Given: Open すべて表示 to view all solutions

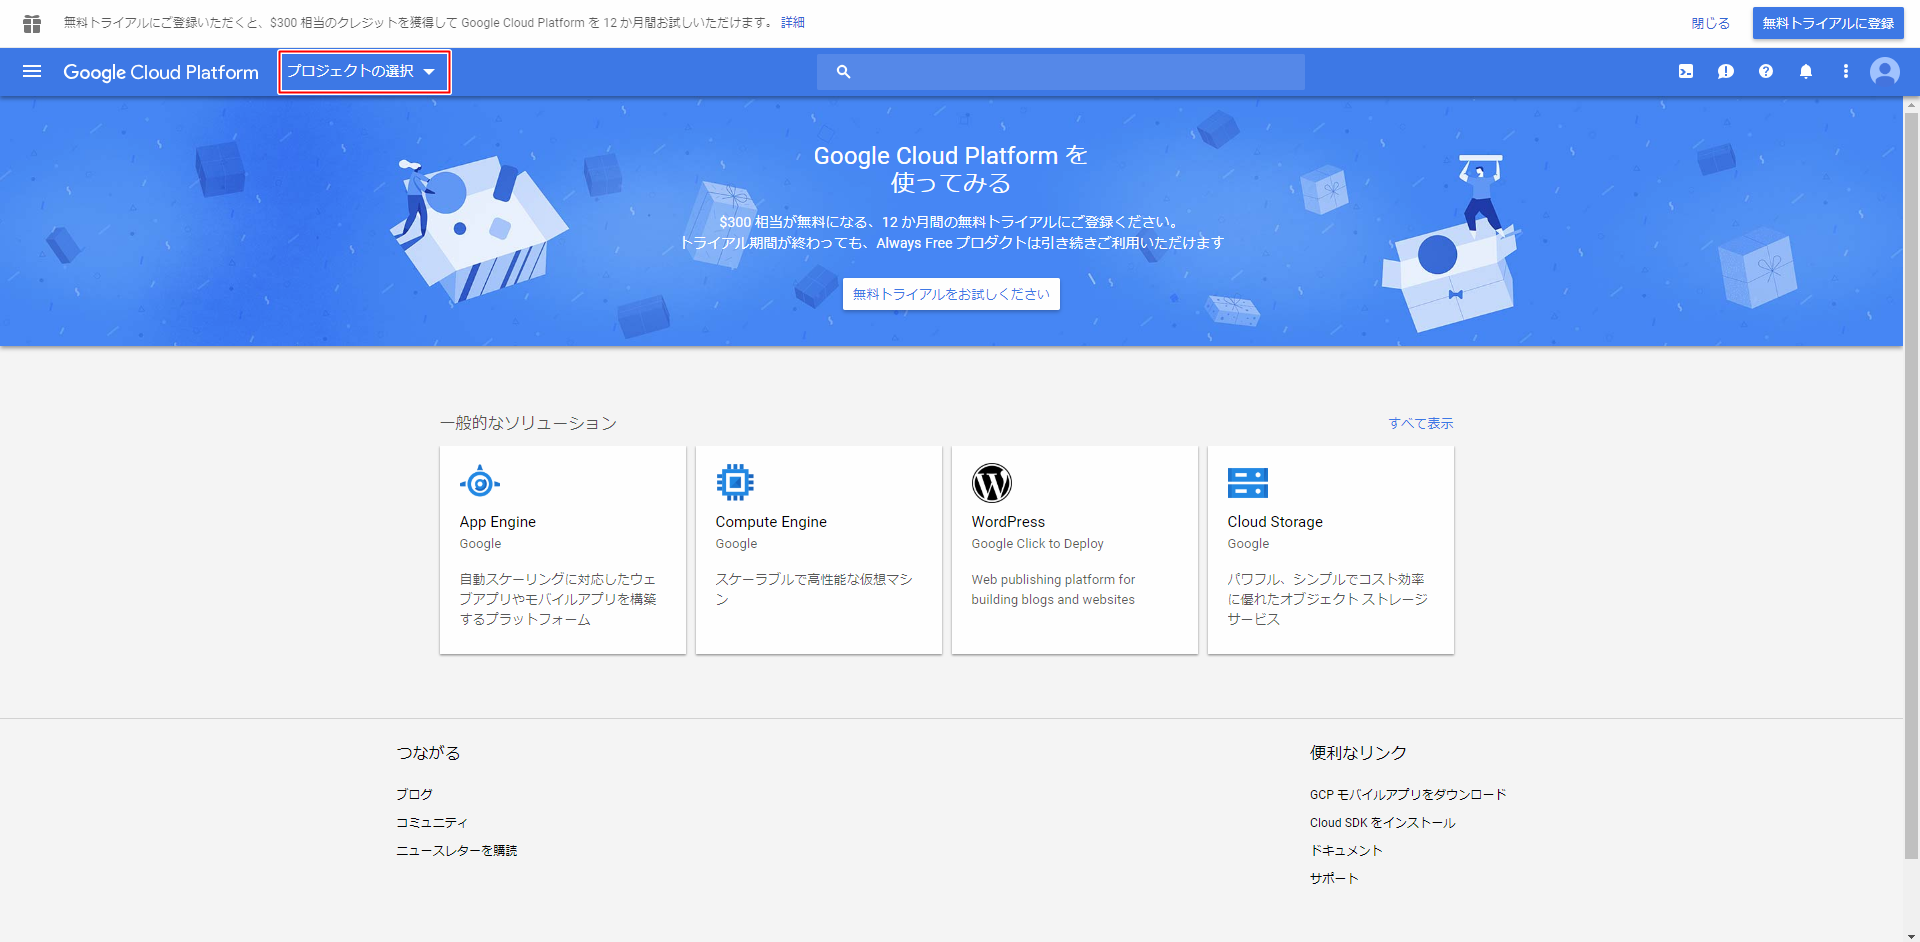Looking at the screenshot, I should (x=1421, y=423).
